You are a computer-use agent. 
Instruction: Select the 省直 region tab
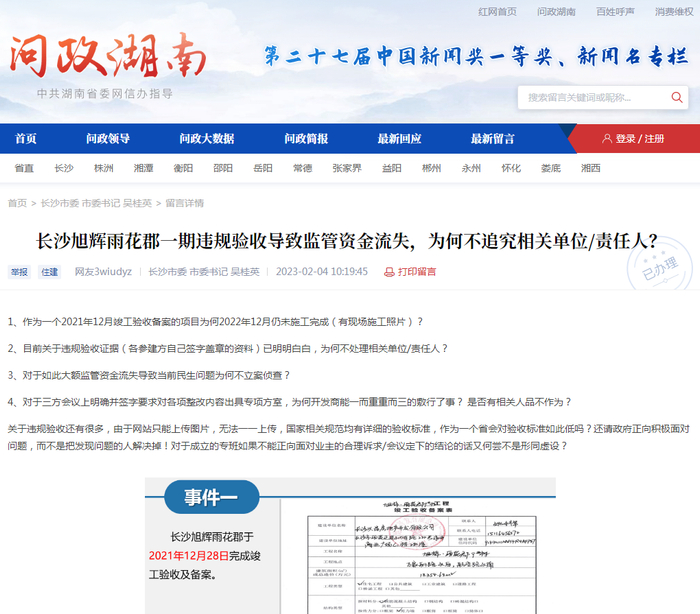(24, 168)
